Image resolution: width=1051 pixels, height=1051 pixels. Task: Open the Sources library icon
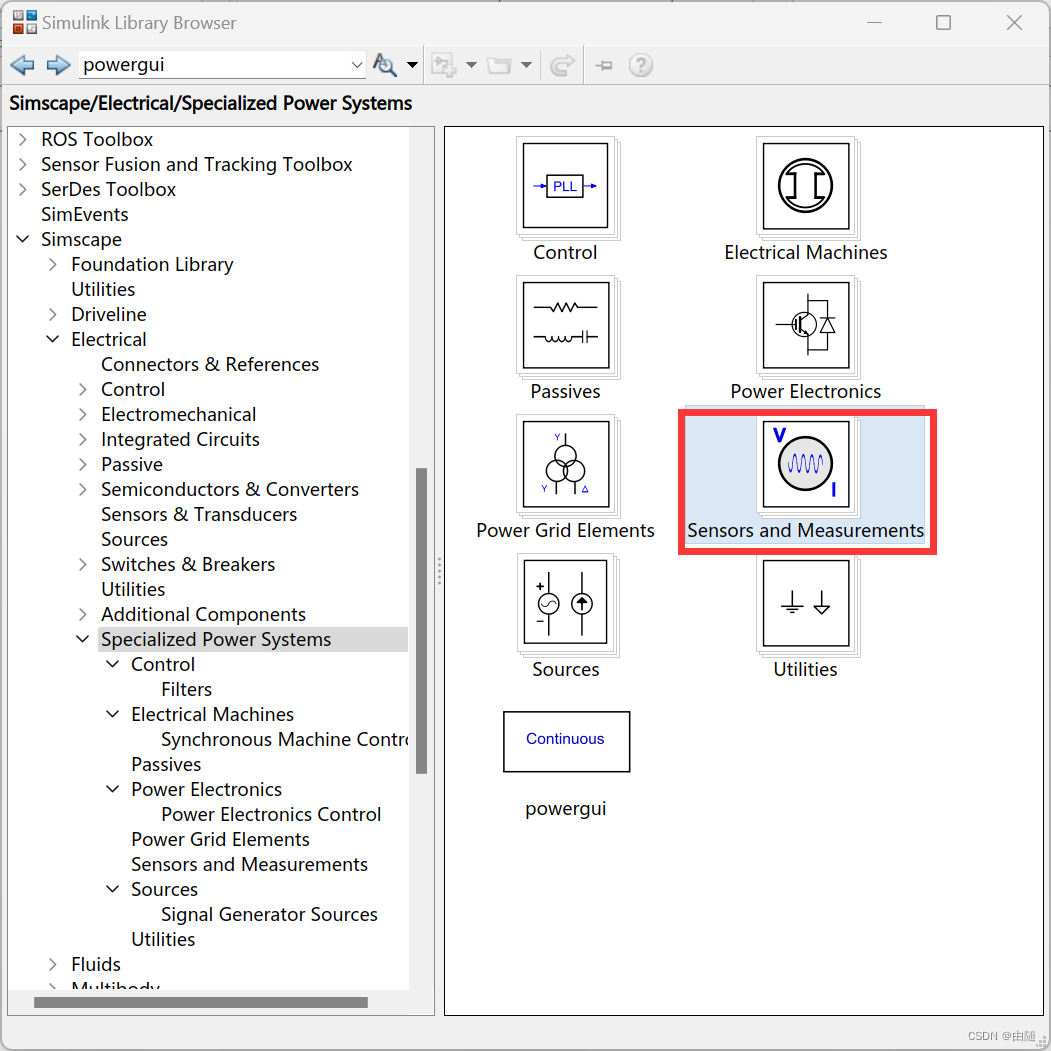566,603
